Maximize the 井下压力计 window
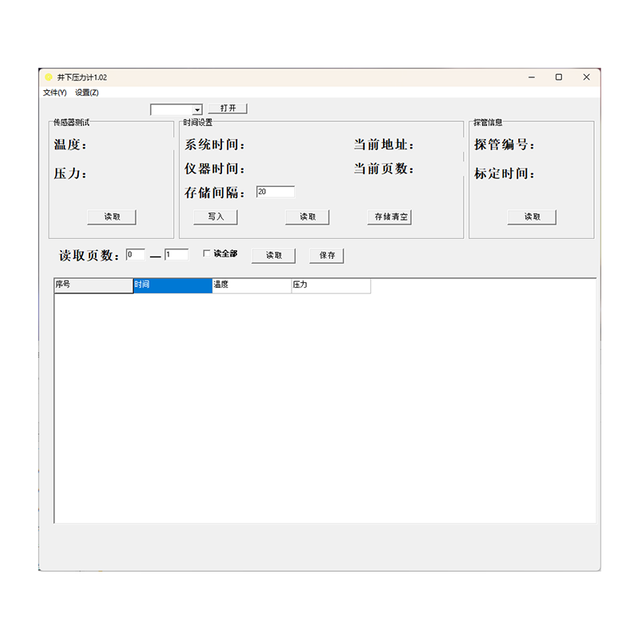Image resolution: width=640 pixels, height=640 pixels. (559, 77)
